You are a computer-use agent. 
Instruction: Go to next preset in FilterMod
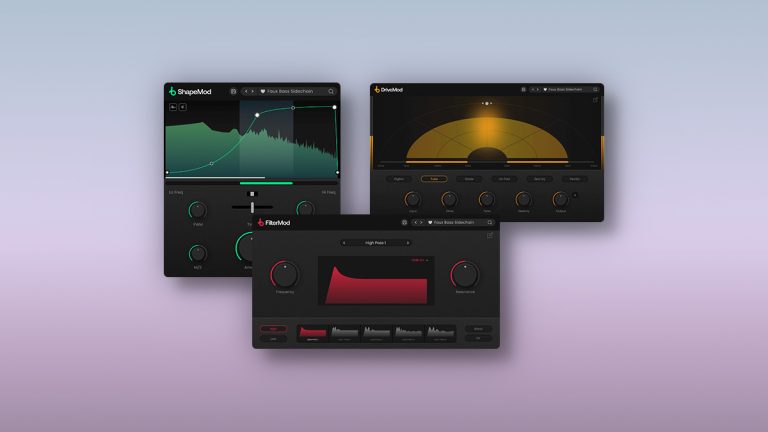[x=421, y=222]
